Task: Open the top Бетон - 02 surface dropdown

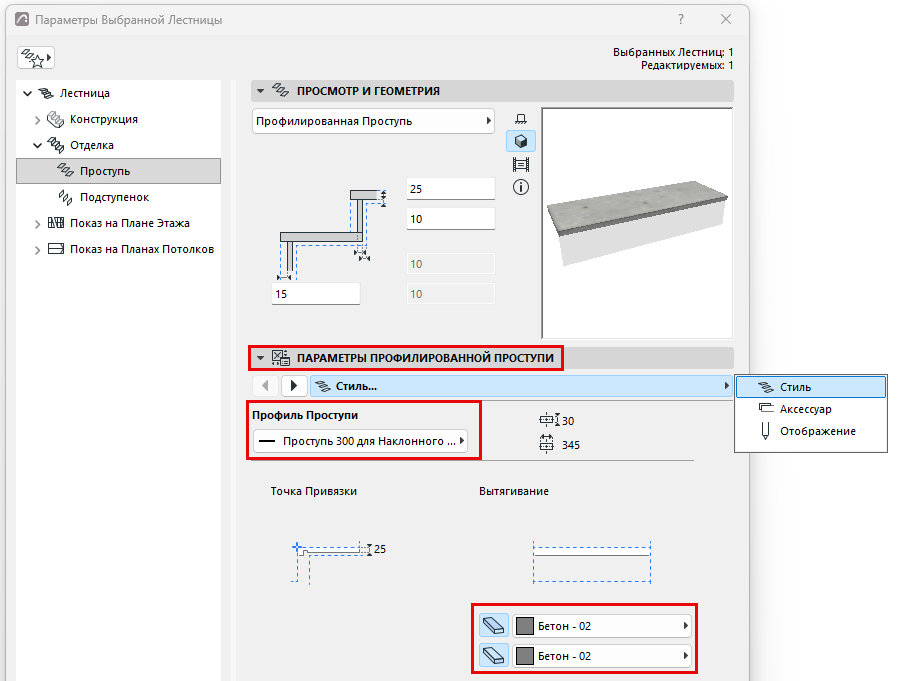Action: pos(602,626)
